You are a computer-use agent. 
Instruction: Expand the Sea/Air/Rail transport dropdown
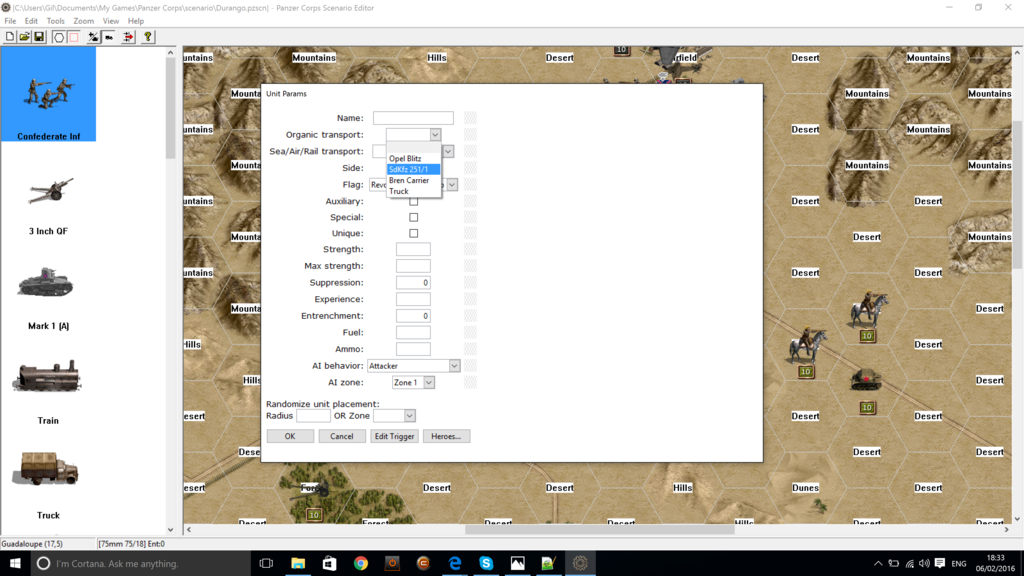(448, 152)
